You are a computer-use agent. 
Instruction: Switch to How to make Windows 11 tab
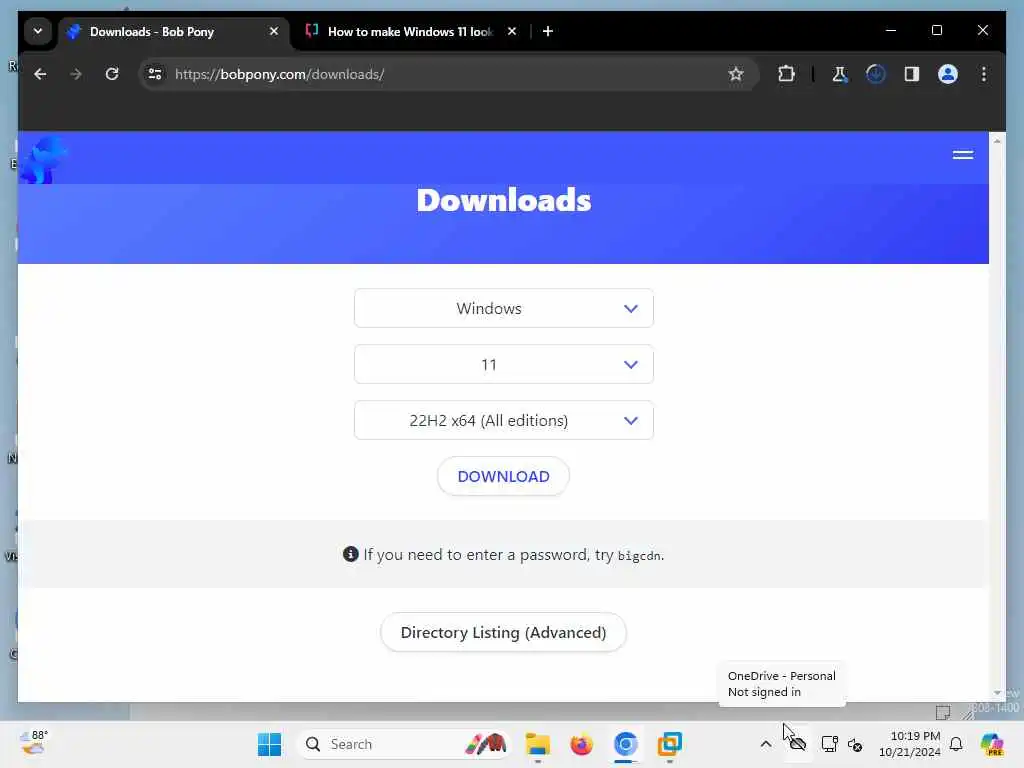(411, 31)
